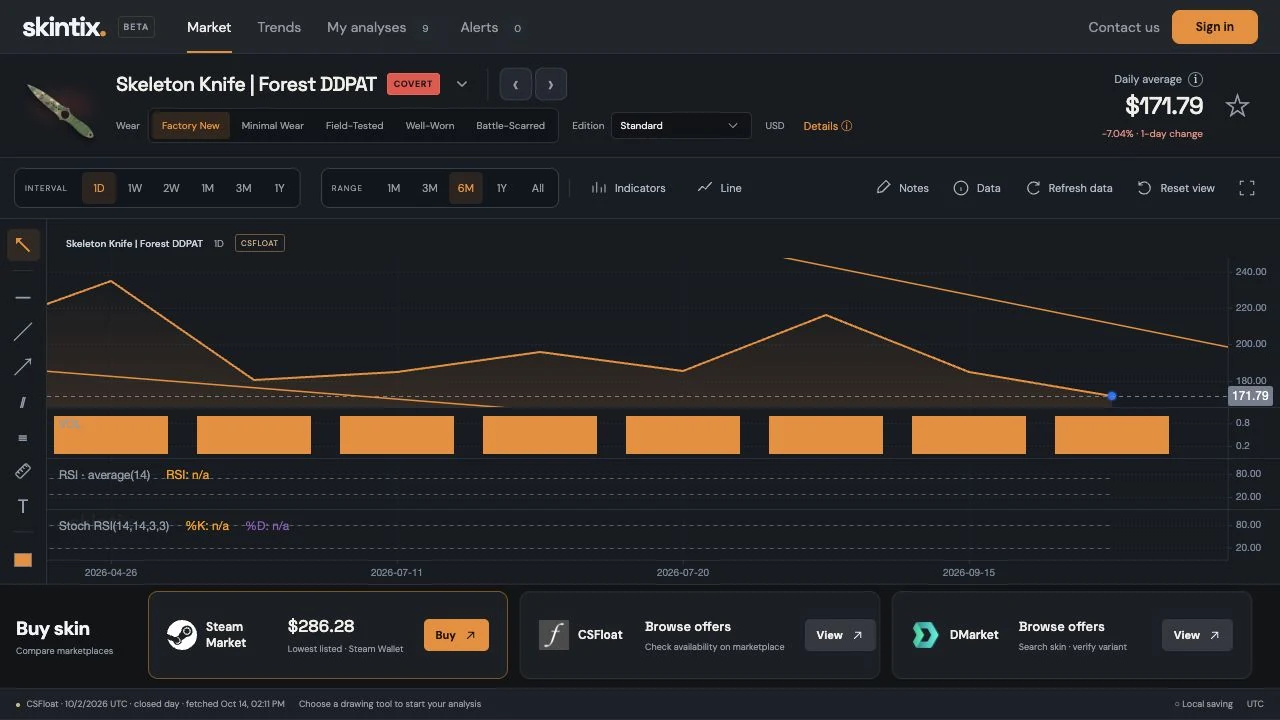The height and width of the screenshot is (720, 1280).
Task: Open the Details link
Action: 828,126
